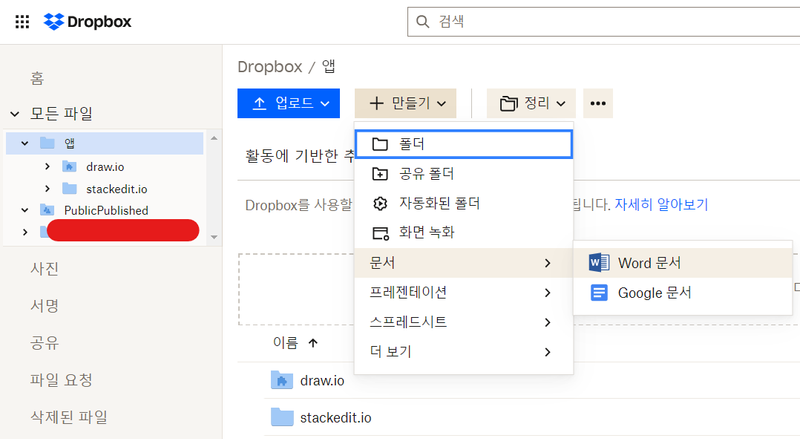Collapse the 모든 파일 section

(15, 113)
